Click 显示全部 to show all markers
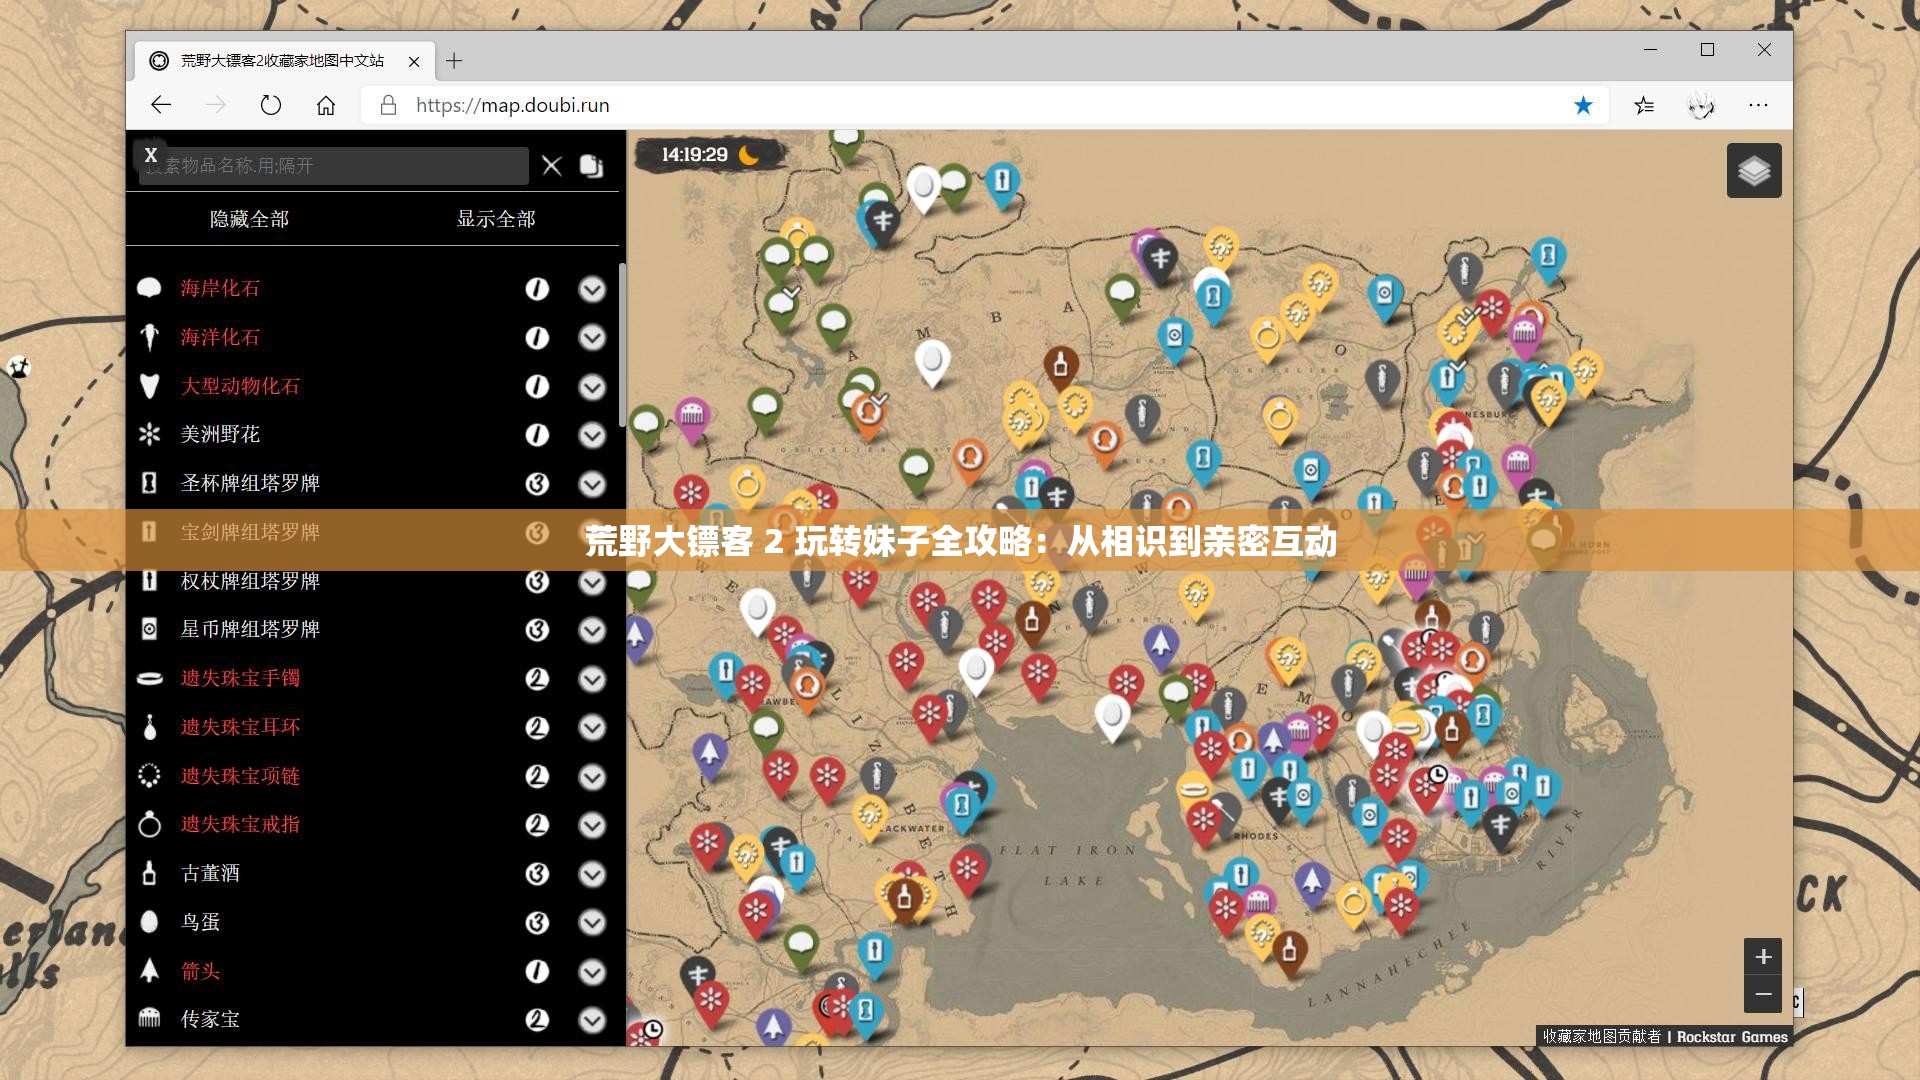This screenshot has width=1920, height=1080. coord(496,219)
